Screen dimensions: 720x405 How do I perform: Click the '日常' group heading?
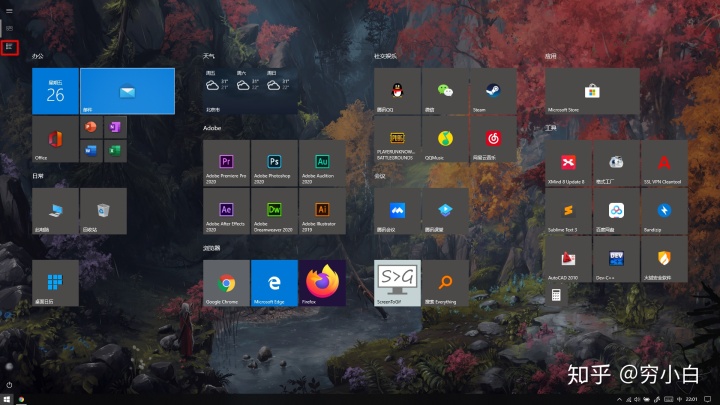point(38,176)
